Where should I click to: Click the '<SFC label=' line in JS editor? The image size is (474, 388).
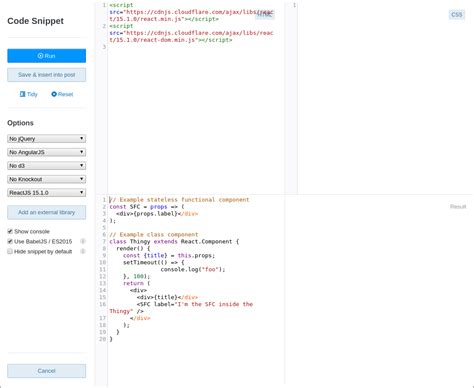coord(195,304)
